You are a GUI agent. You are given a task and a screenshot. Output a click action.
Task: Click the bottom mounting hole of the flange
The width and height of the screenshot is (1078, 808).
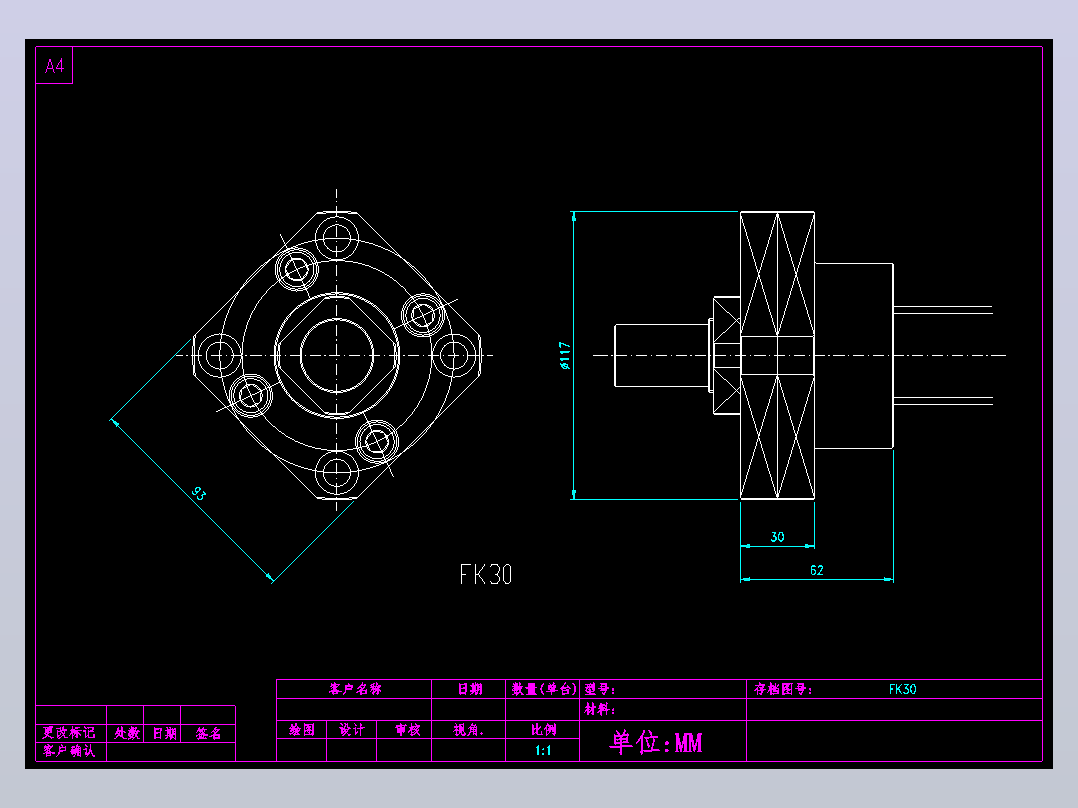[337, 472]
